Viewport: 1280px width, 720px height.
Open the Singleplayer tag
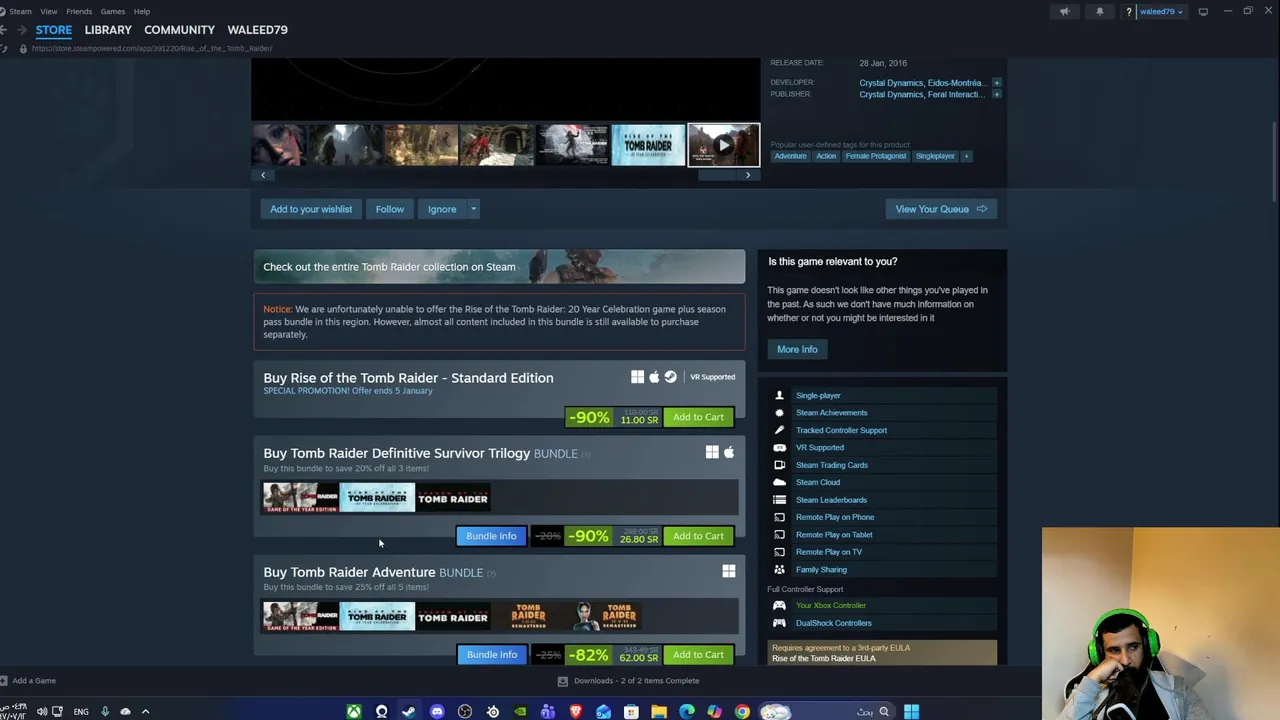[x=935, y=156]
